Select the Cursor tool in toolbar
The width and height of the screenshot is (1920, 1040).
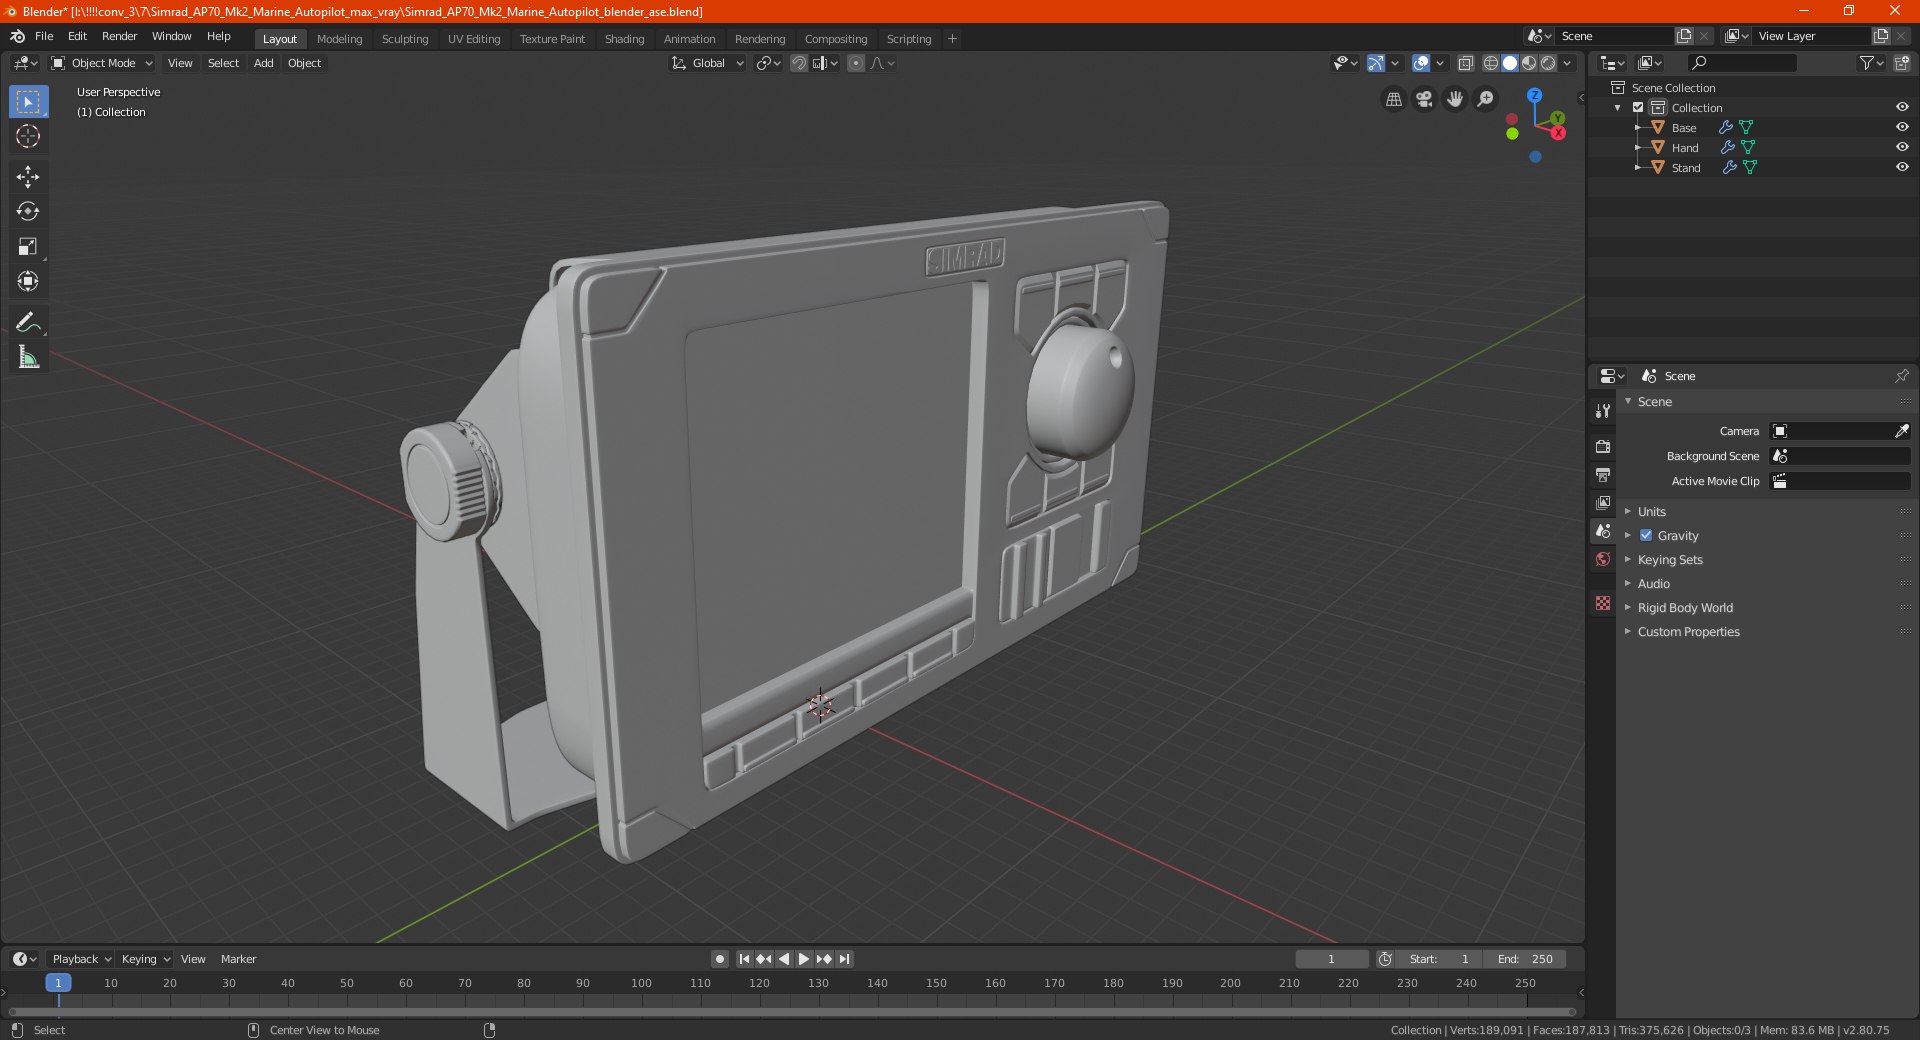point(28,137)
